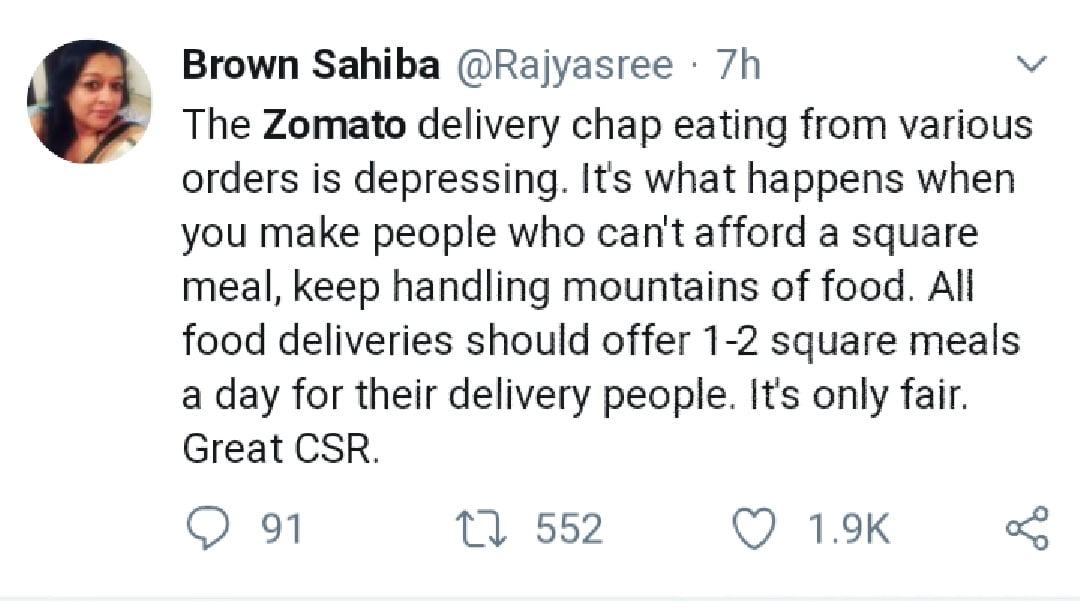Viewport: 1080px width, 611px height.
Task: Expand the tweet options chevron
Action: [x=1029, y=66]
